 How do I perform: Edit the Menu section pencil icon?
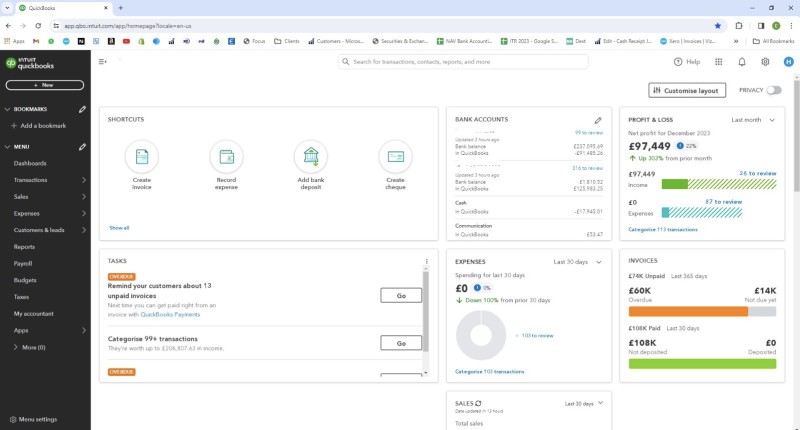coord(82,147)
